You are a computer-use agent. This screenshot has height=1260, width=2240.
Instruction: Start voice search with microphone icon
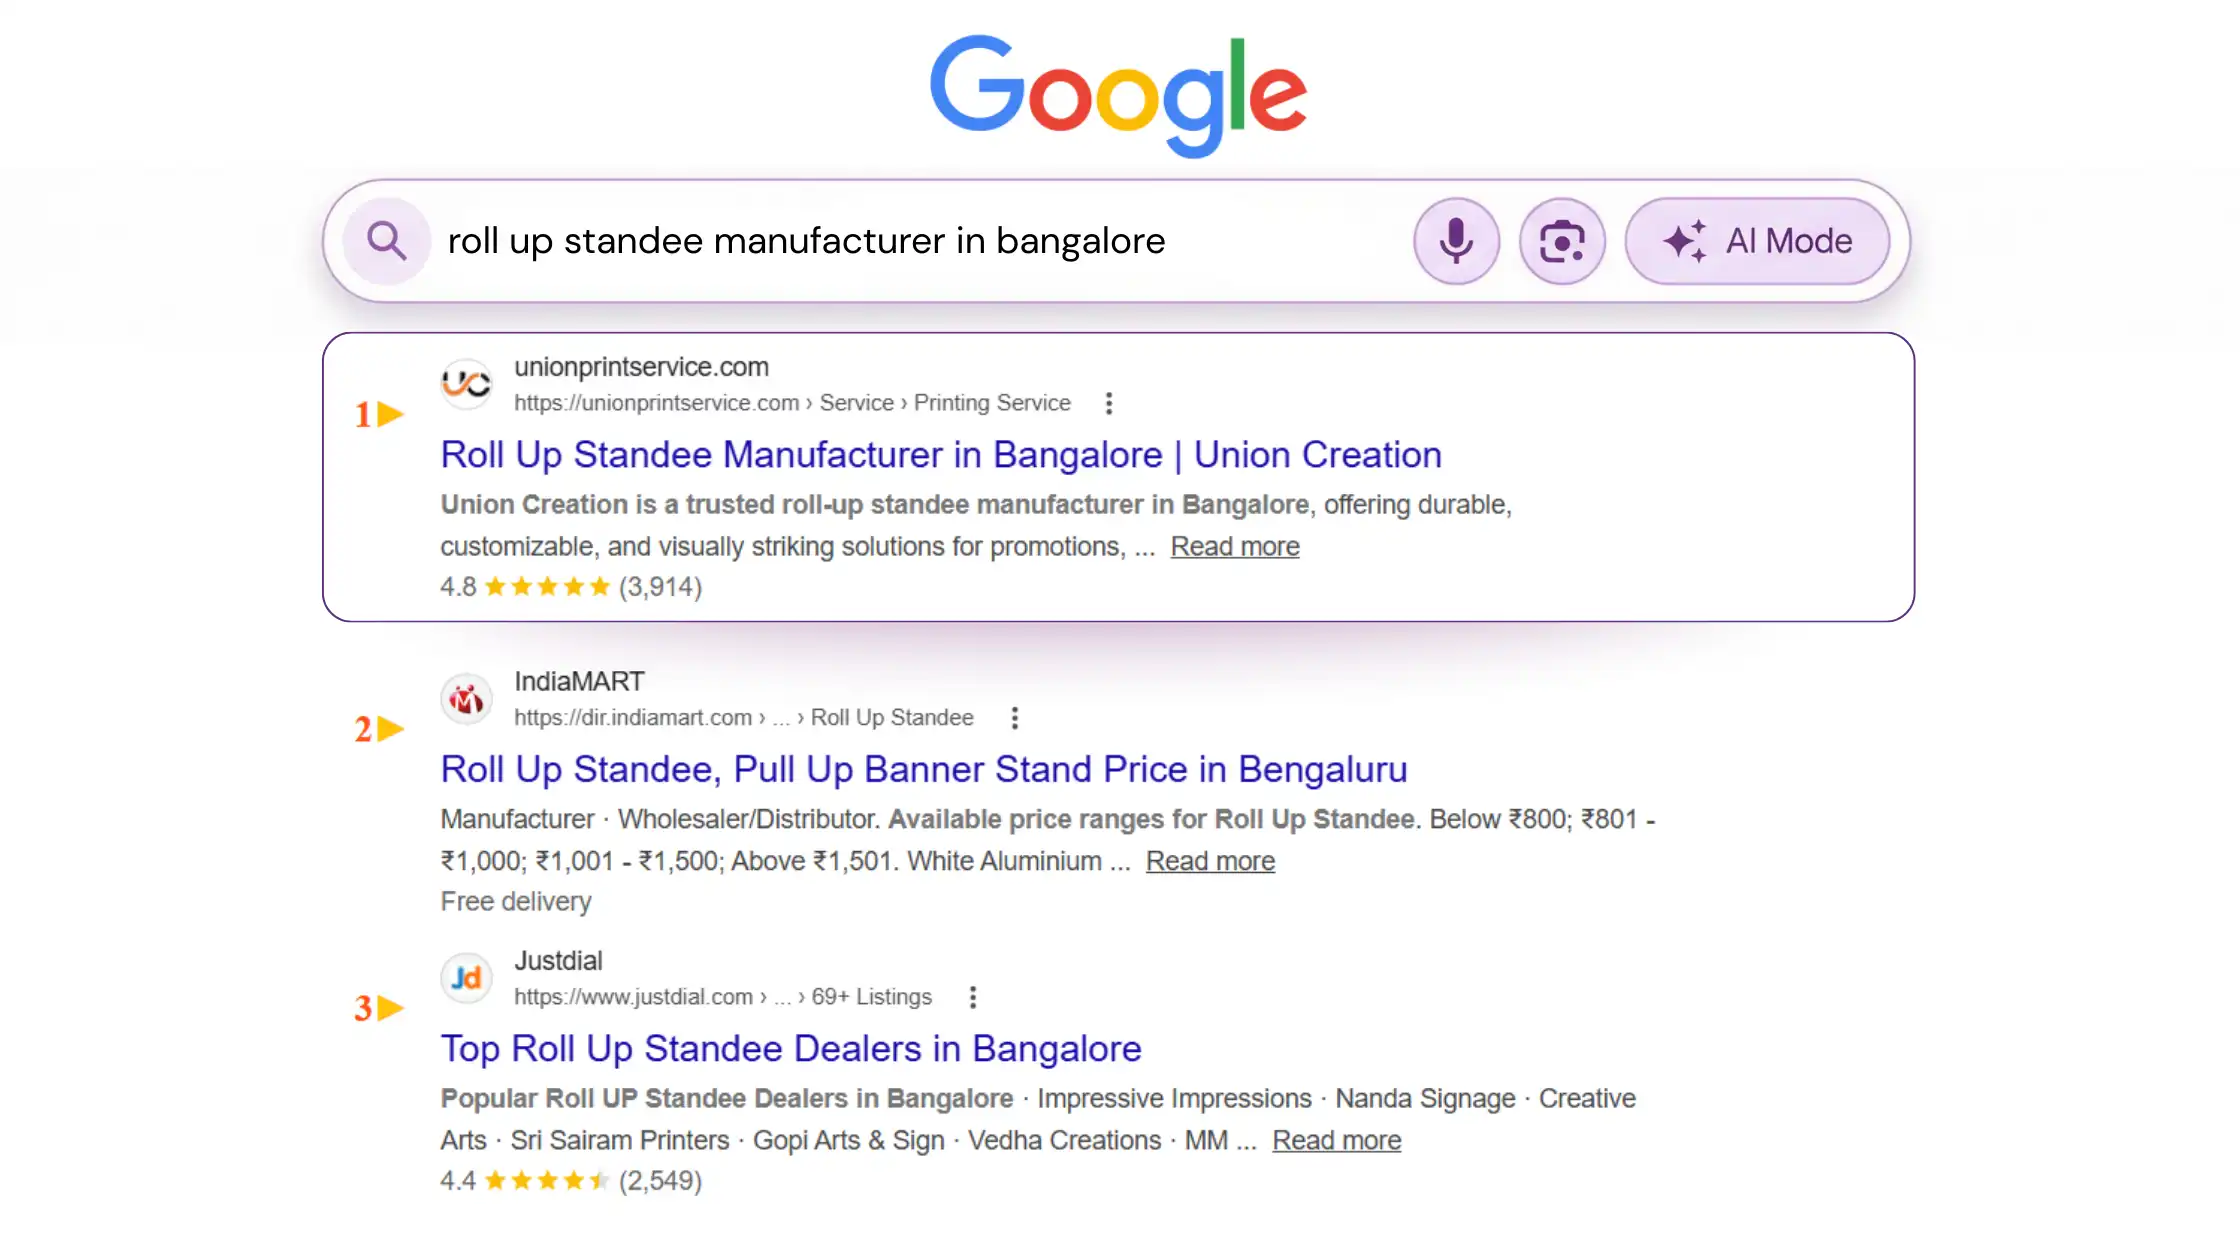pos(1456,241)
